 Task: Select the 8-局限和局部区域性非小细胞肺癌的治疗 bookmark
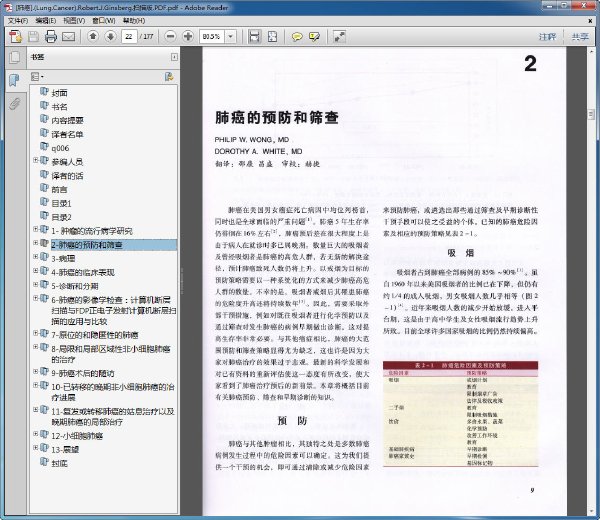[x=111, y=354]
